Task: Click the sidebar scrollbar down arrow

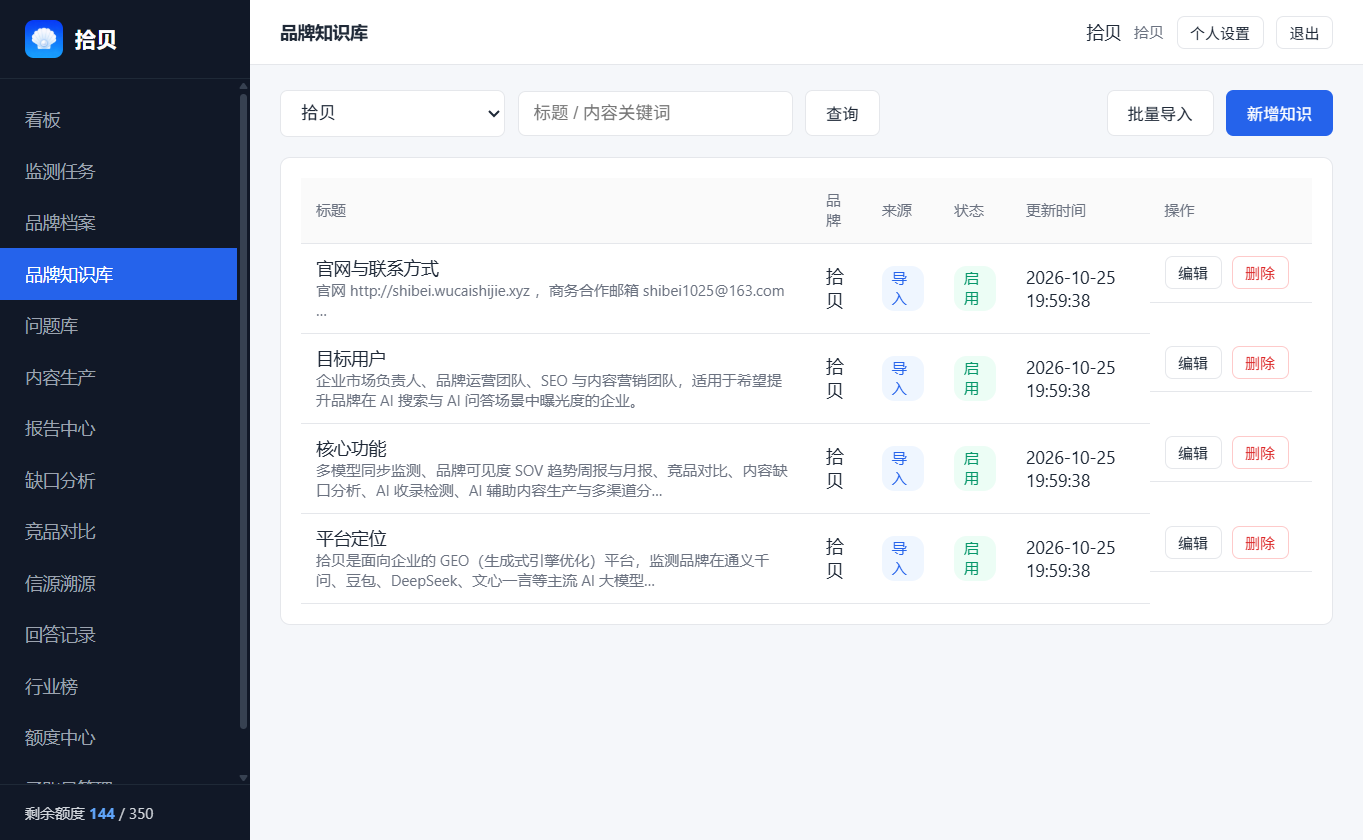Action: 243,777
